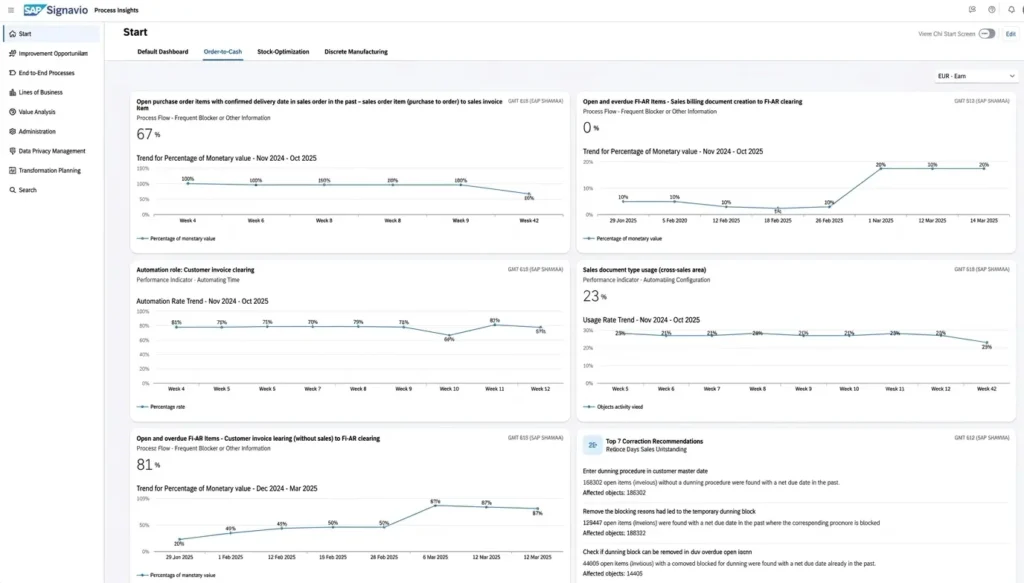The width and height of the screenshot is (1024, 583).
Task: Click the 67 % value in first card
Action: pyautogui.click(x=148, y=134)
